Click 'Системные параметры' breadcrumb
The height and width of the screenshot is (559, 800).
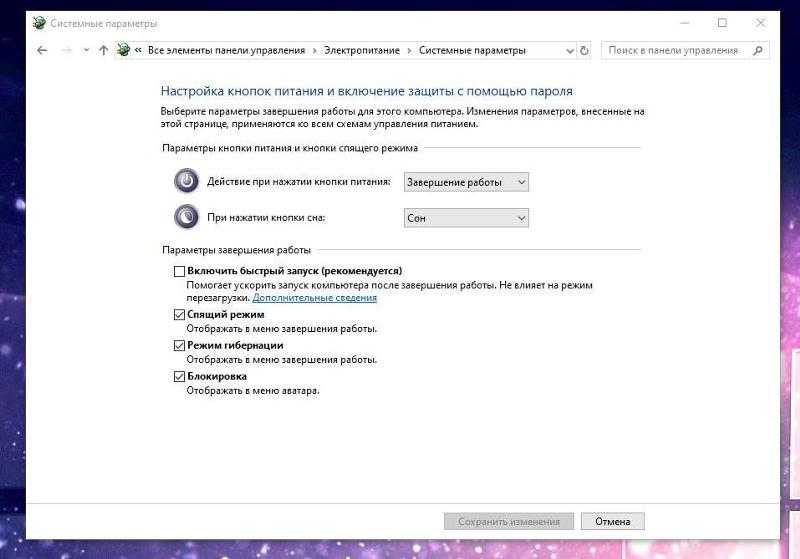click(472, 50)
